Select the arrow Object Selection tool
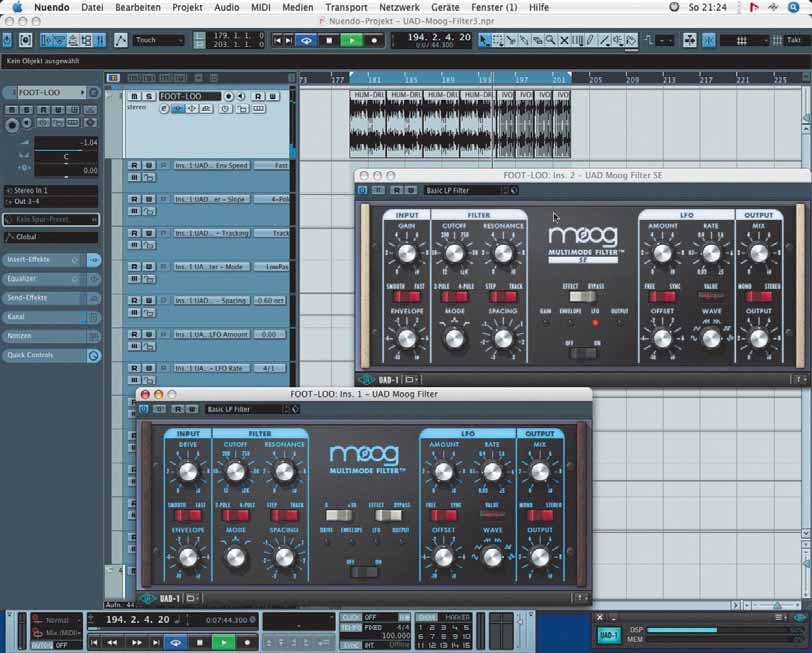Viewport: 812px width, 653px height. coord(484,40)
